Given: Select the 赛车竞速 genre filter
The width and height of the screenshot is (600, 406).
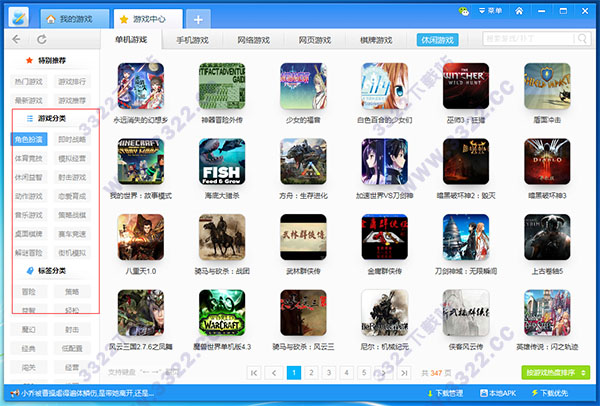Looking at the screenshot, I should click(72, 234).
